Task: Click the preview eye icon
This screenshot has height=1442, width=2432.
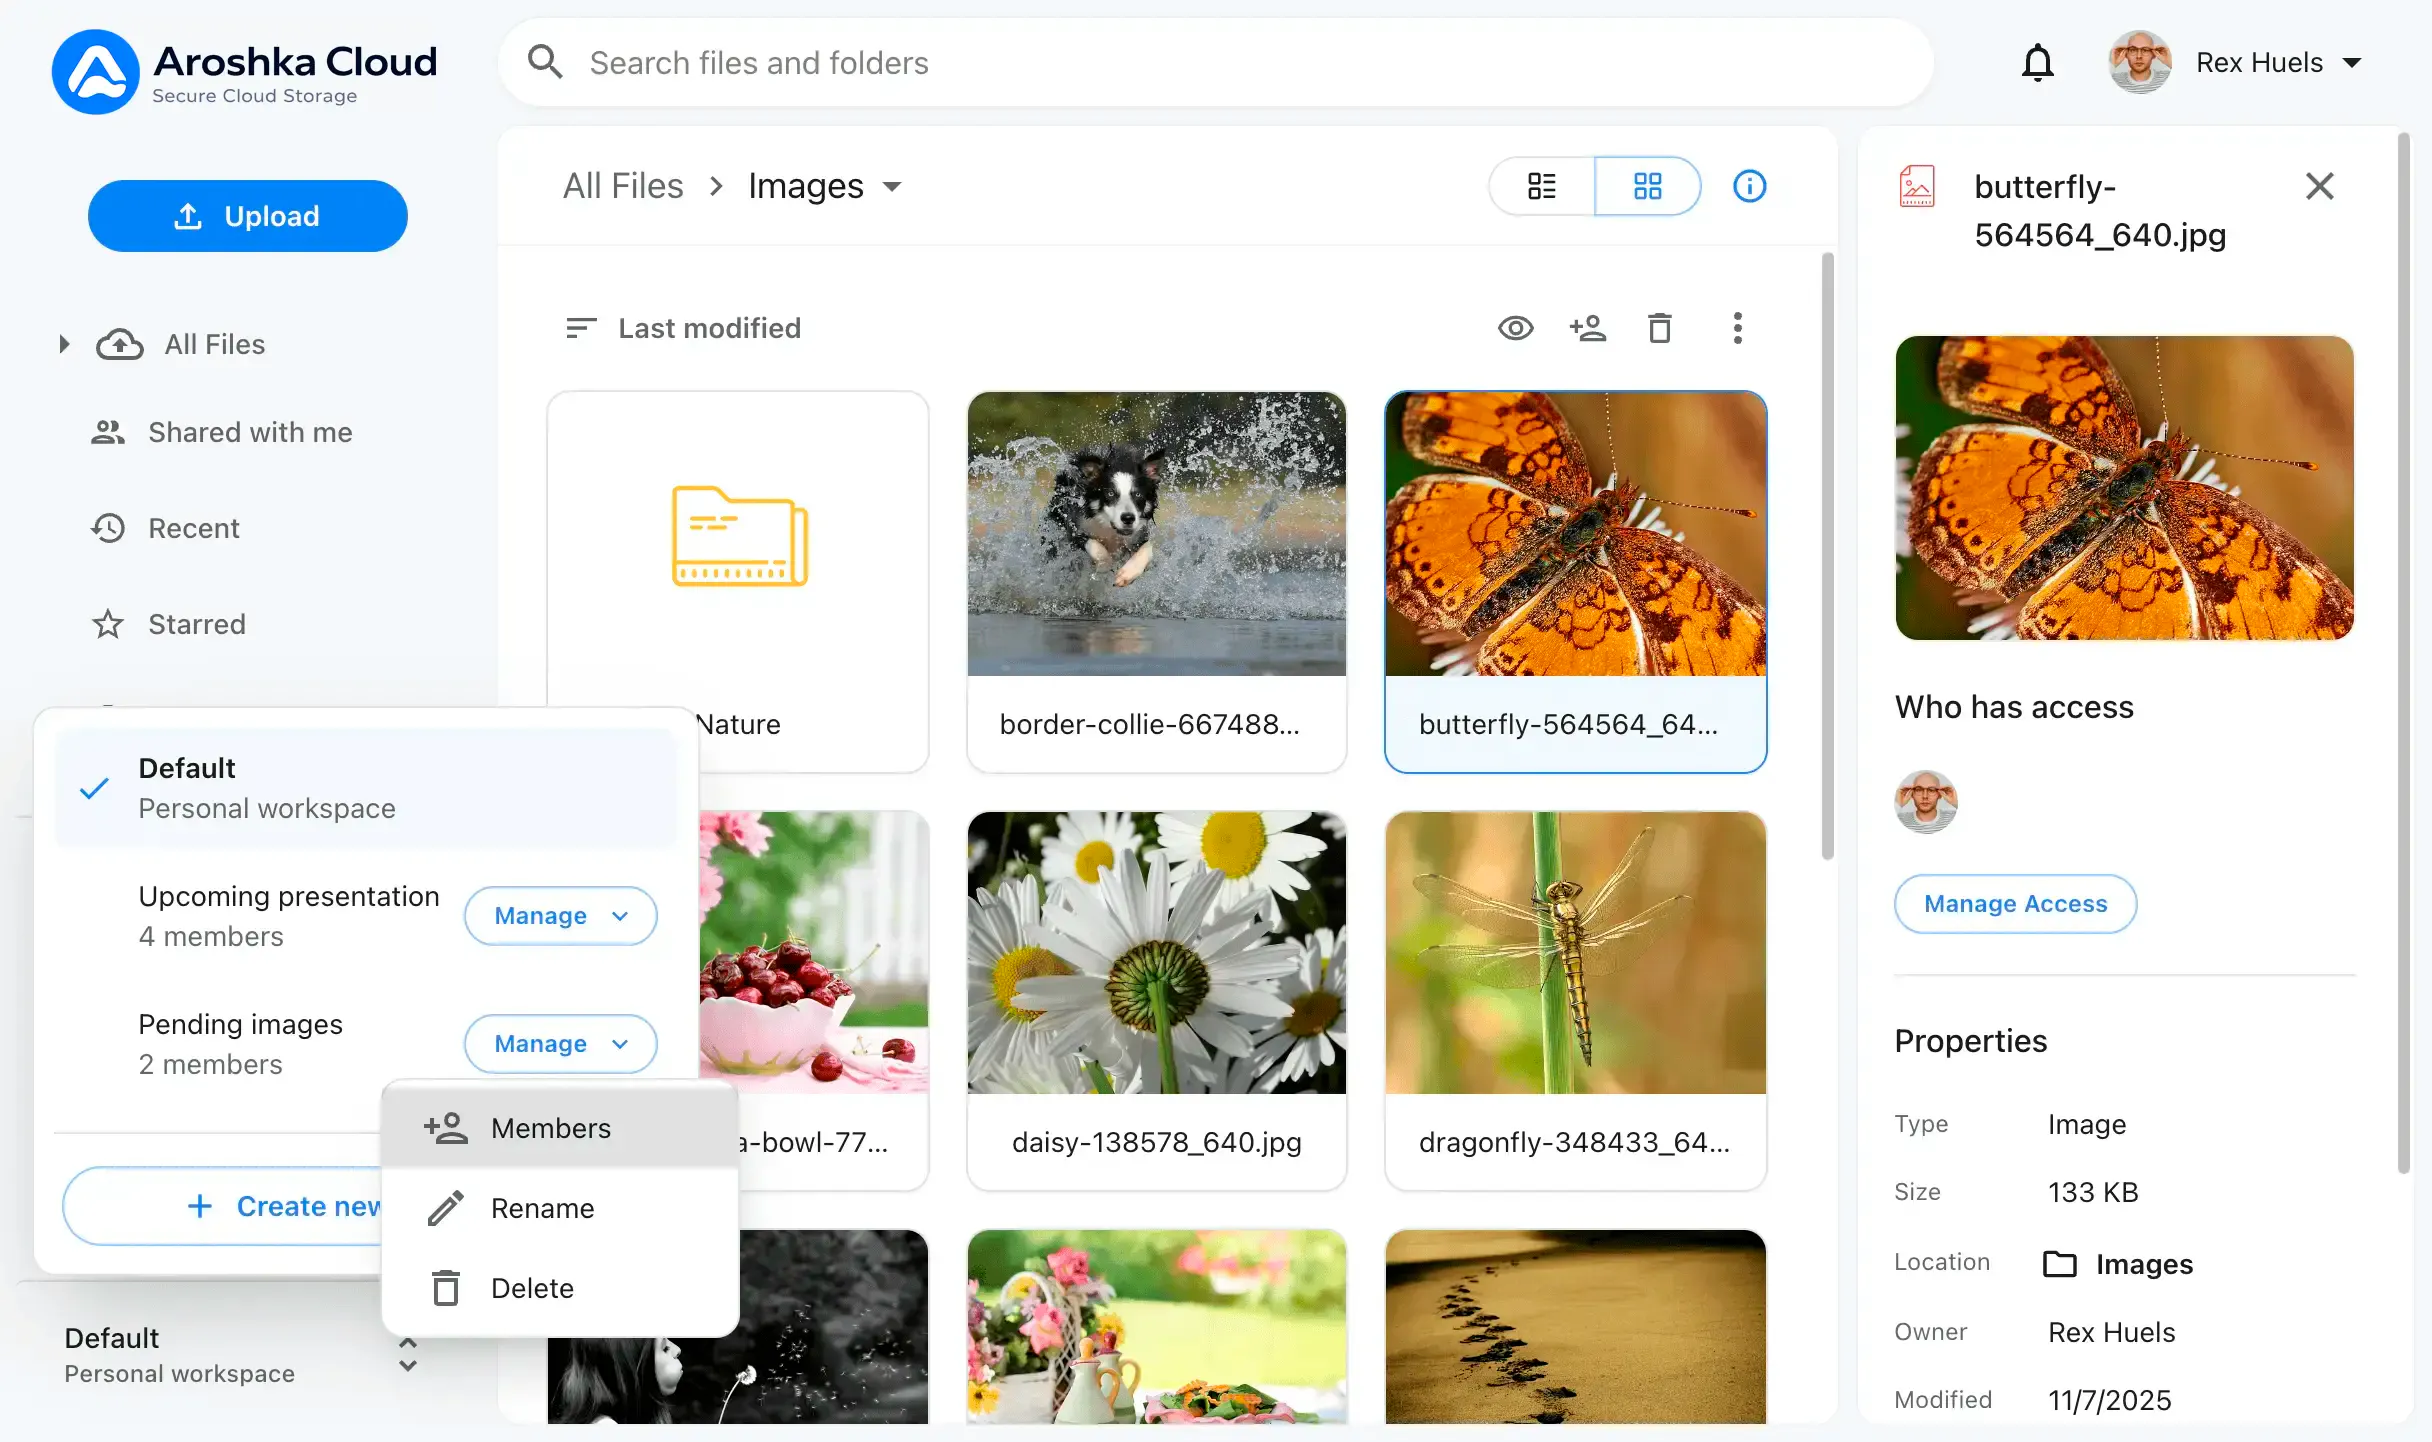Action: pos(1515,328)
